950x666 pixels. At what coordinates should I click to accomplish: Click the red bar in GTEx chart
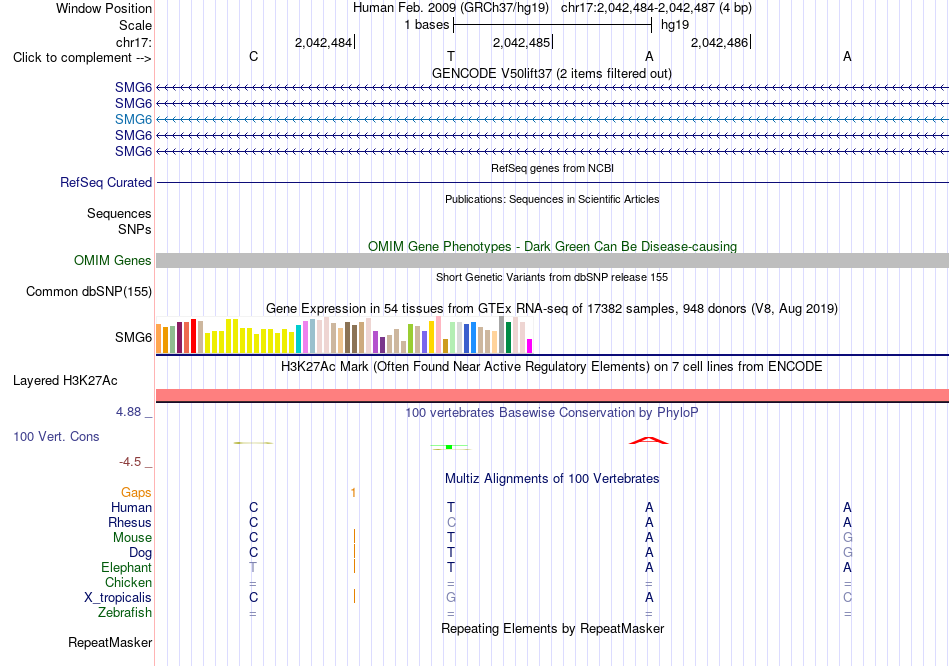(193, 336)
